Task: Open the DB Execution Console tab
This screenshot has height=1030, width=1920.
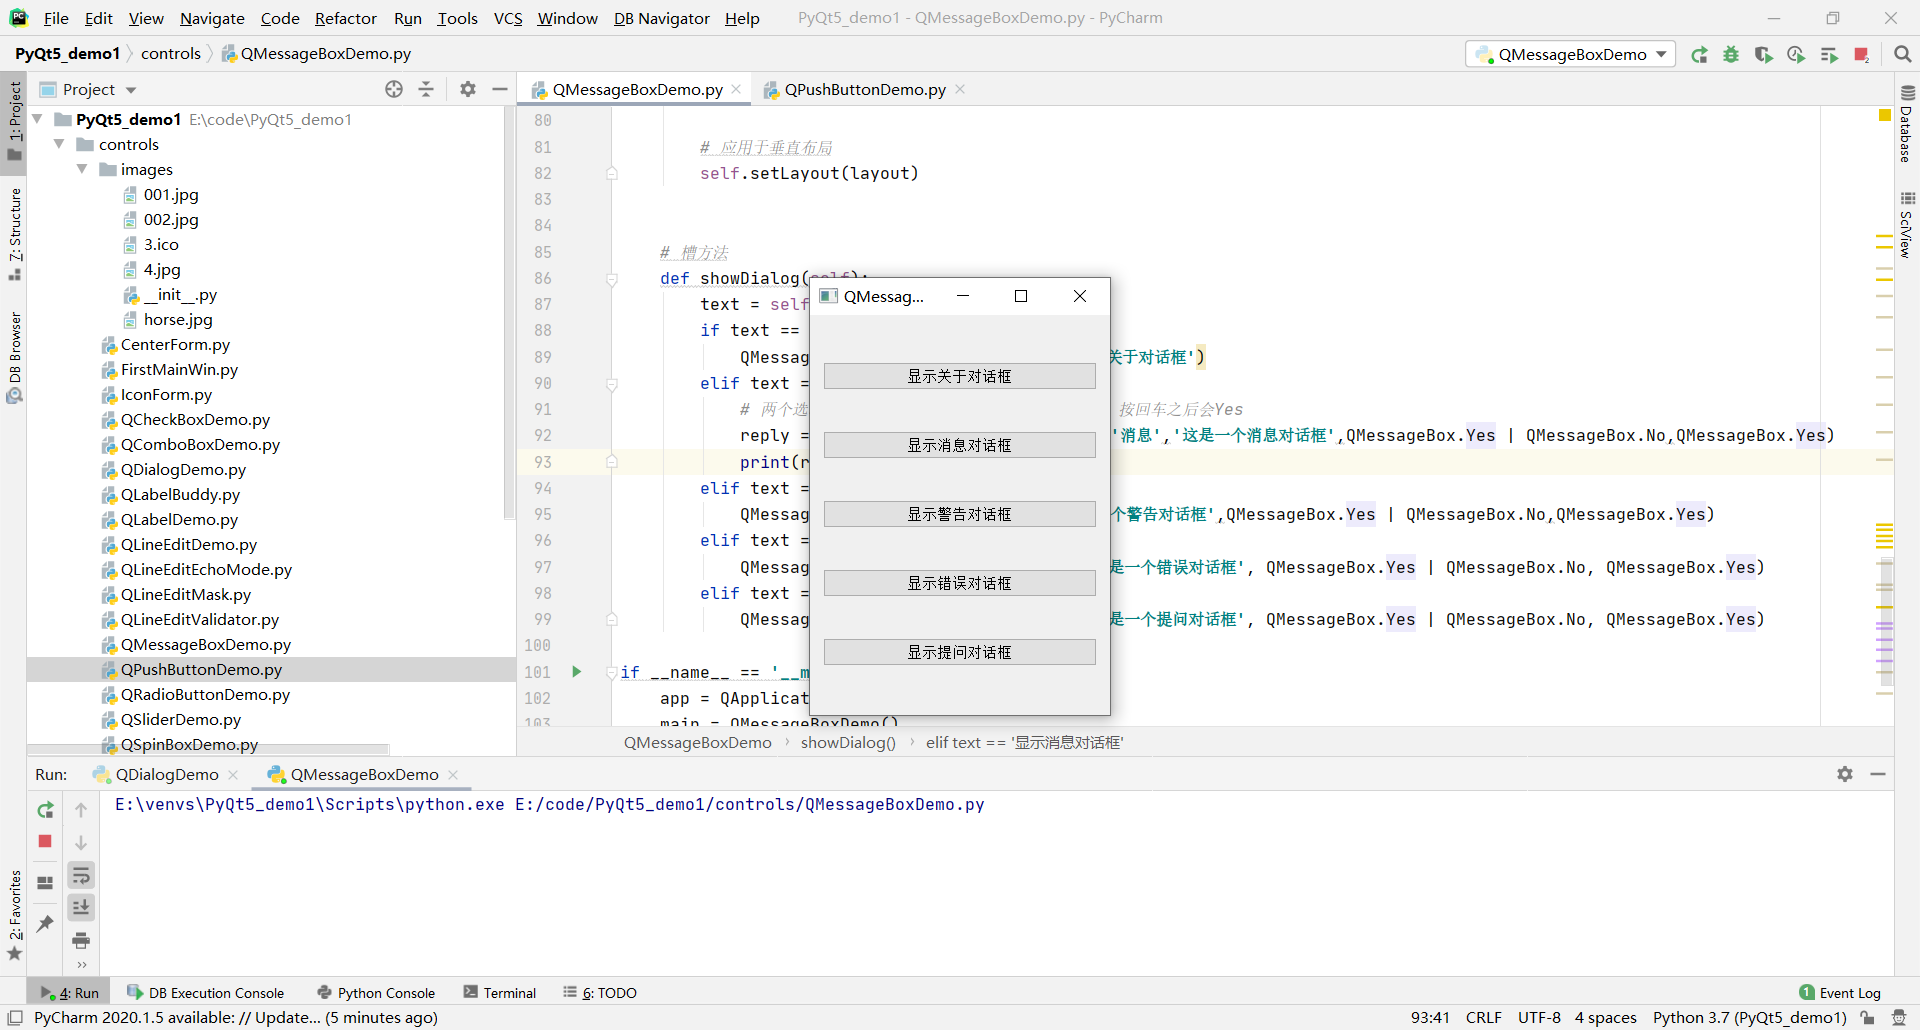Action: click(x=206, y=993)
